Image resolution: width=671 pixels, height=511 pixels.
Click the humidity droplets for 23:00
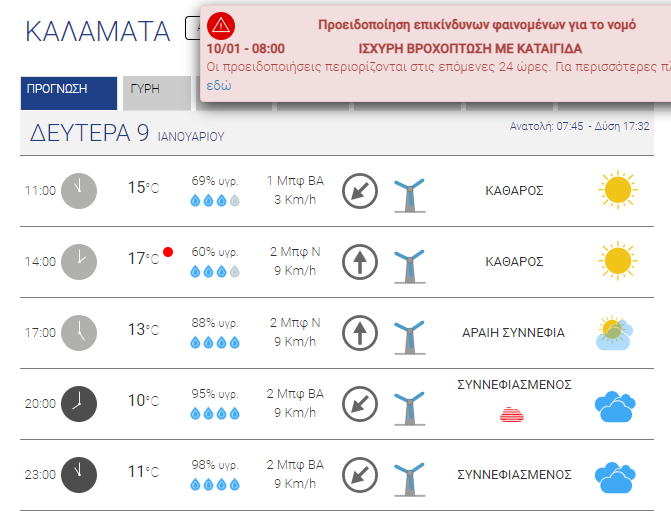[215, 484]
